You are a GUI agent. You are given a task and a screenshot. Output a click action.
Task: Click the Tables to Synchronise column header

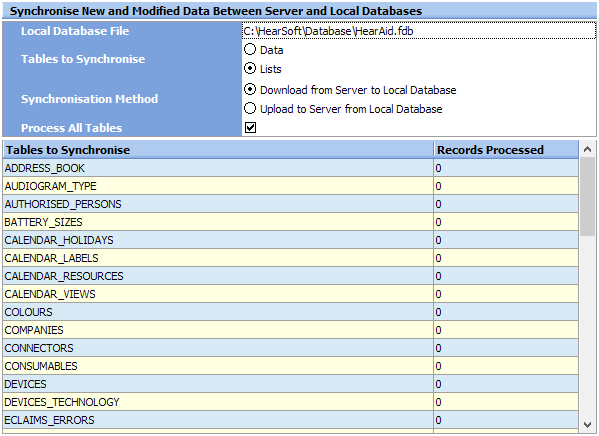coord(218,150)
